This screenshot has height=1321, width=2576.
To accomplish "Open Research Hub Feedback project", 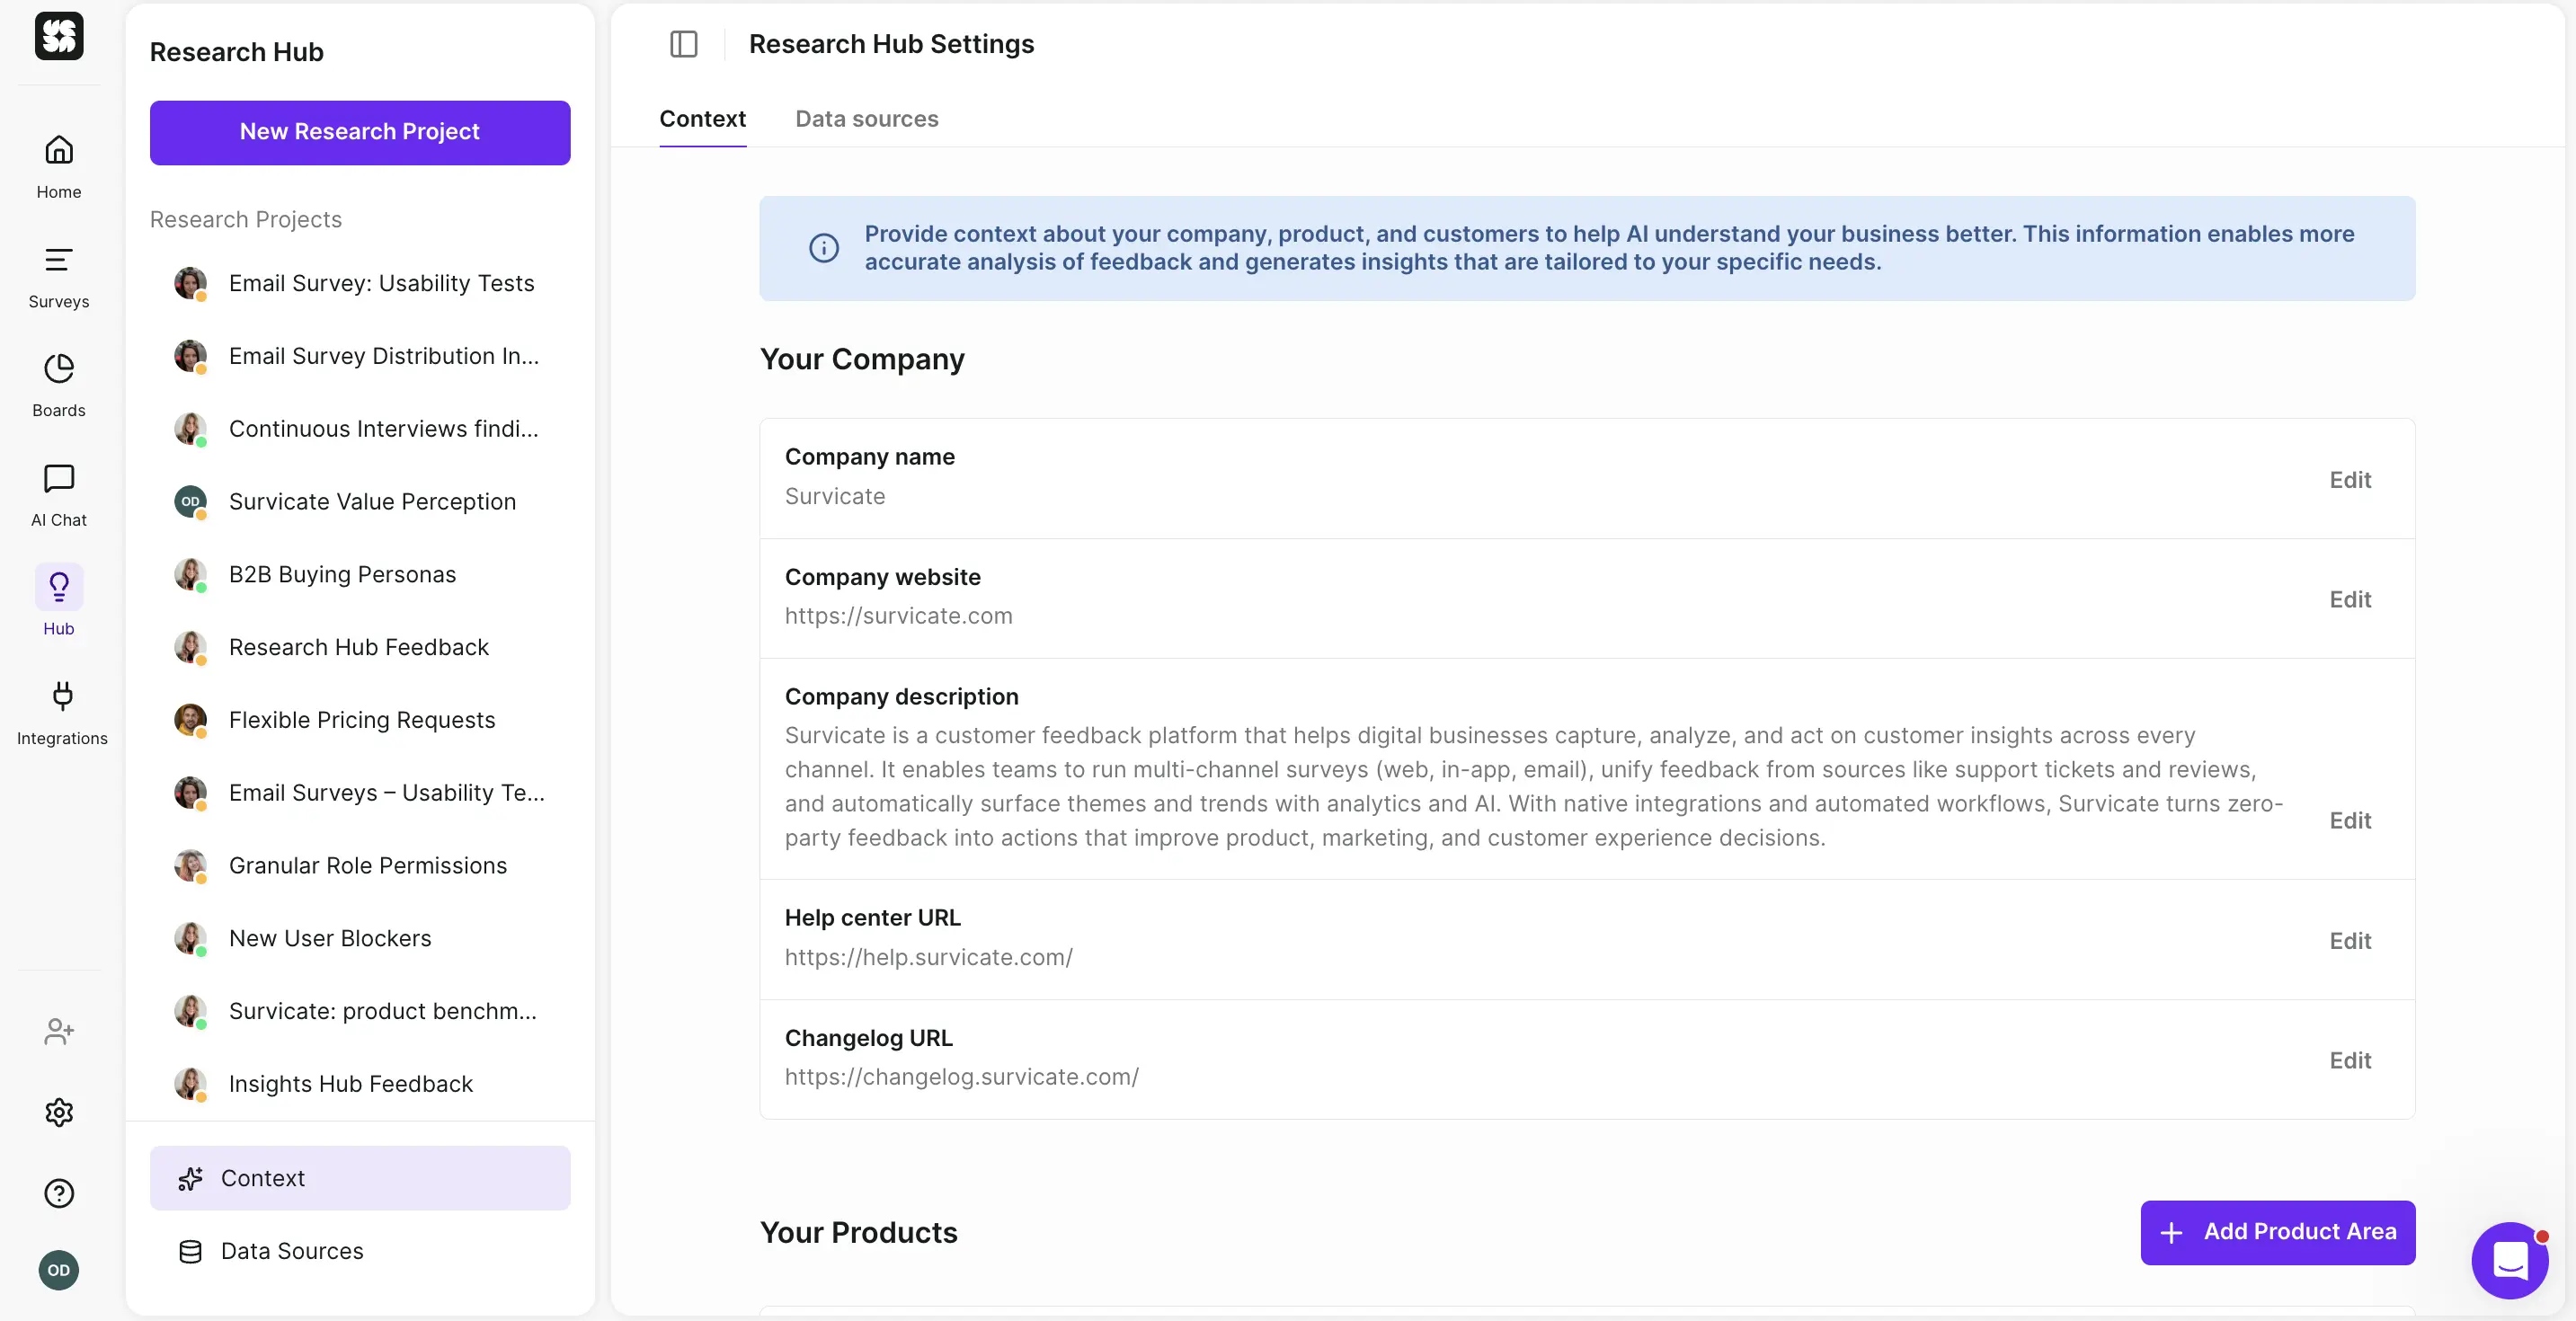I will pyautogui.click(x=360, y=647).
